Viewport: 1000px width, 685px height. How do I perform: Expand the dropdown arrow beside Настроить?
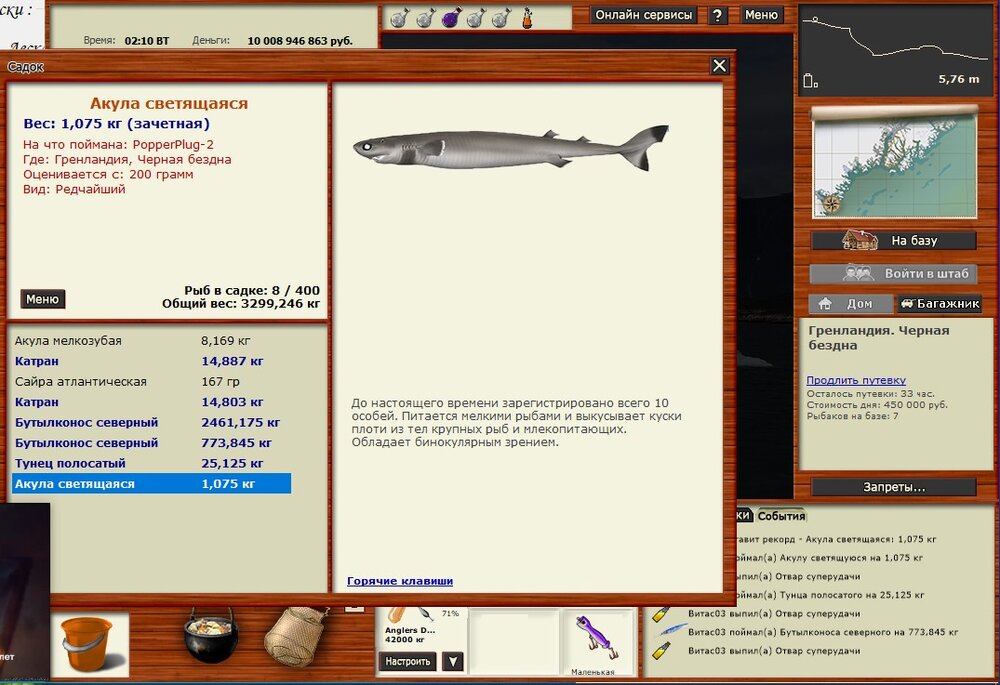pos(453,661)
